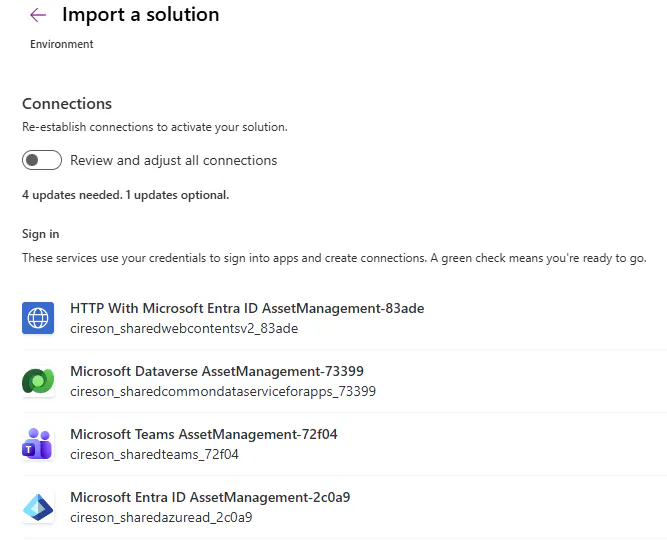Image resolution: width=667 pixels, height=540 pixels.
Task: Click cireson_sharedazuread_2c0a9 reference name
Action: [161, 517]
